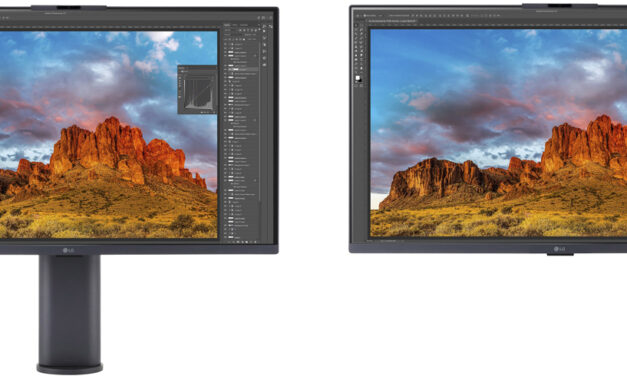627x376 pixels.
Task: Click the black background color swatch on the right monitor
Action: click(360, 81)
